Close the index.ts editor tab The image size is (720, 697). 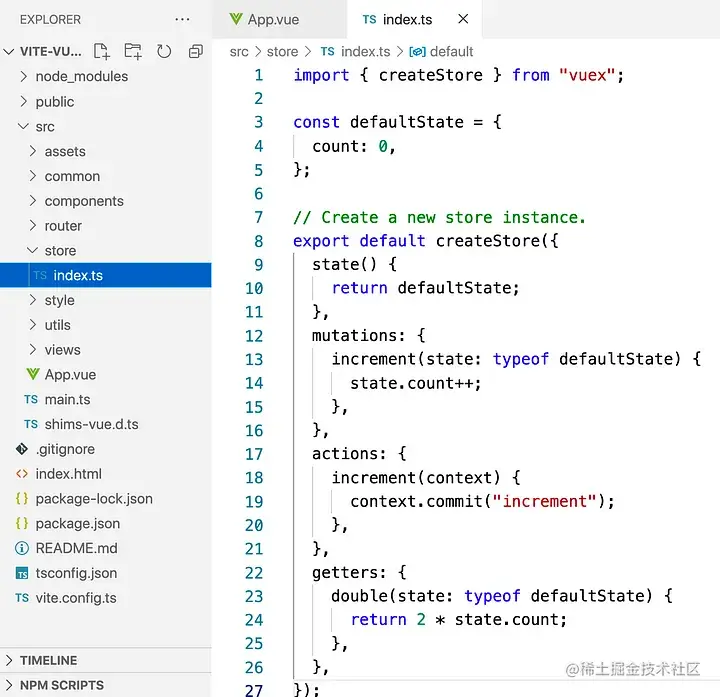tap(463, 19)
